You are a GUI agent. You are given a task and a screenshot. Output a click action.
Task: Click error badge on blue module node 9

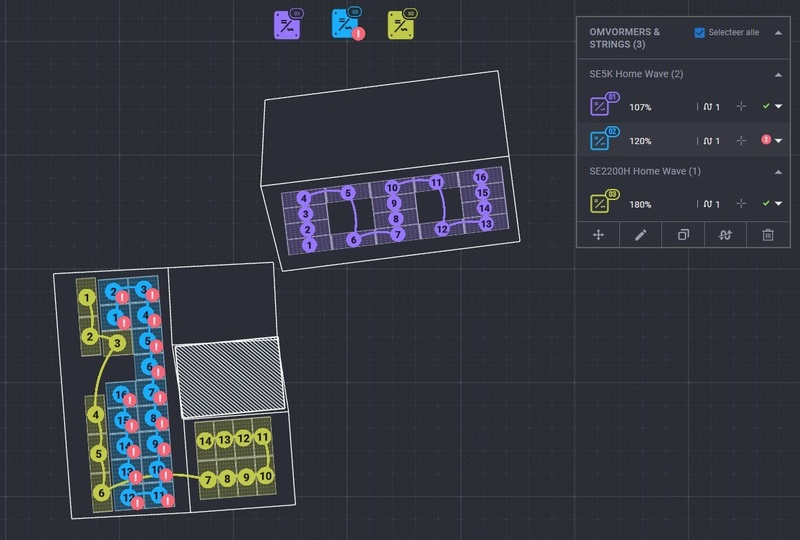pyautogui.click(x=164, y=449)
